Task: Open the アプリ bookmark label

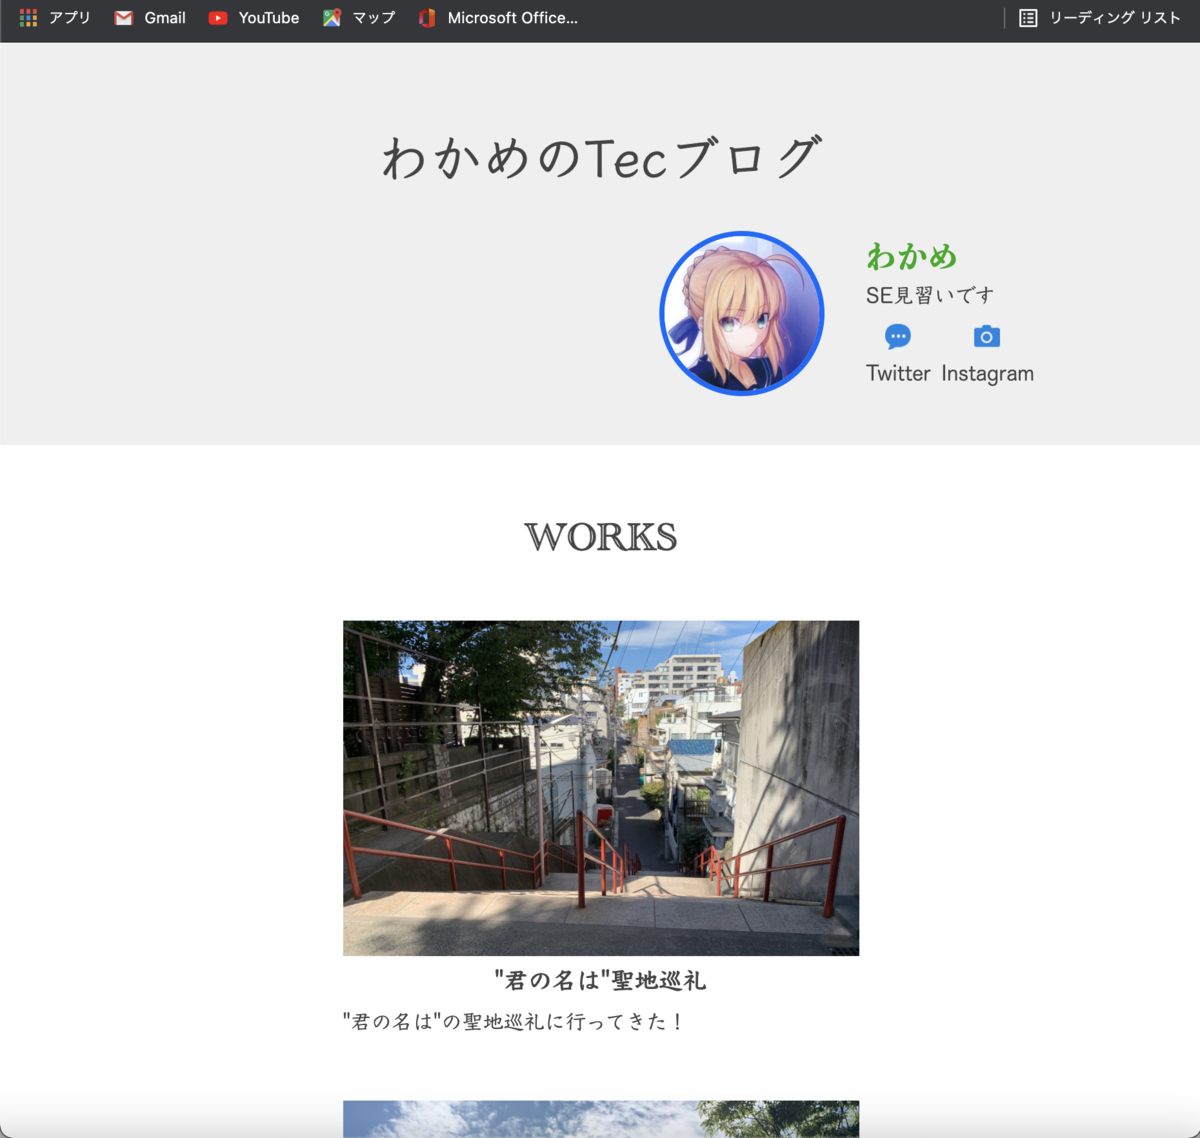Action: (x=70, y=18)
